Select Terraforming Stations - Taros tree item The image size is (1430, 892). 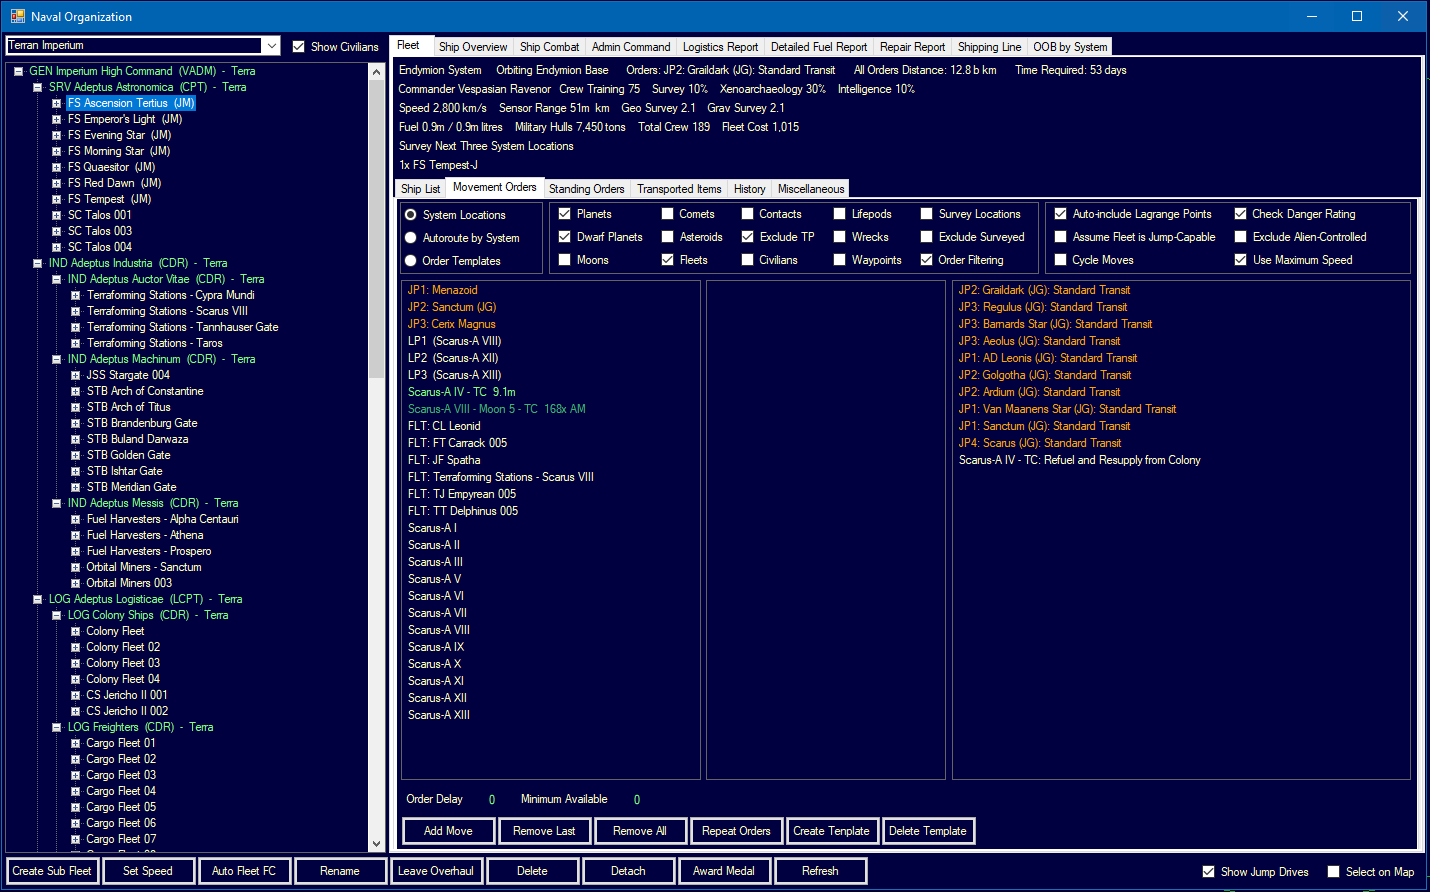tap(155, 343)
